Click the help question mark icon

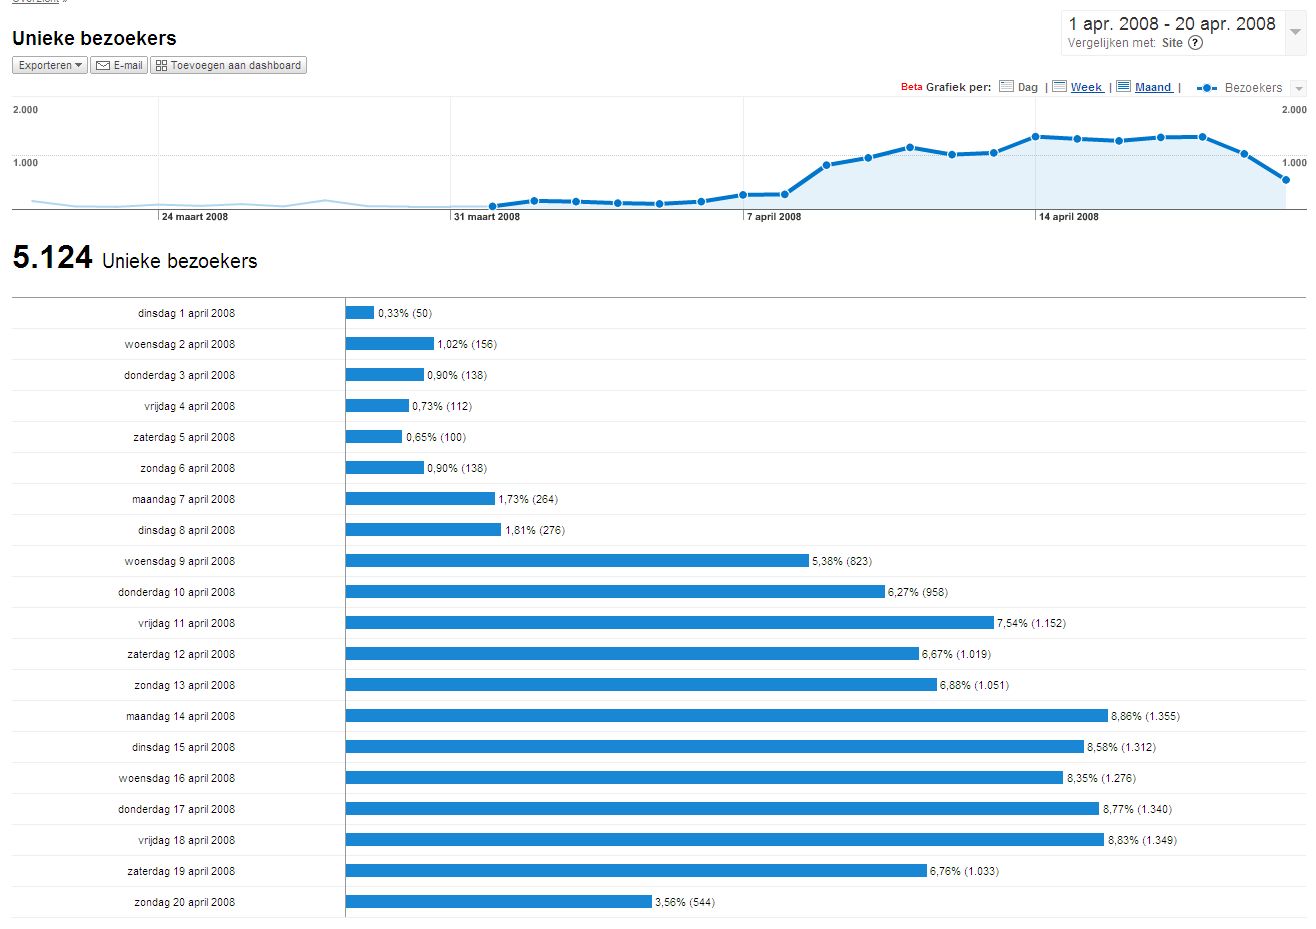(x=1195, y=43)
